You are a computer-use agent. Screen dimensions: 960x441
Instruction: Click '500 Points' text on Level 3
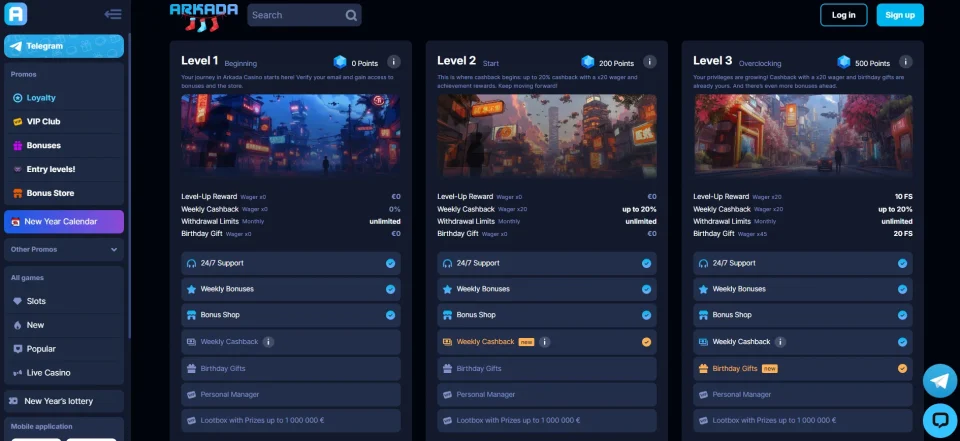[872, 63]
